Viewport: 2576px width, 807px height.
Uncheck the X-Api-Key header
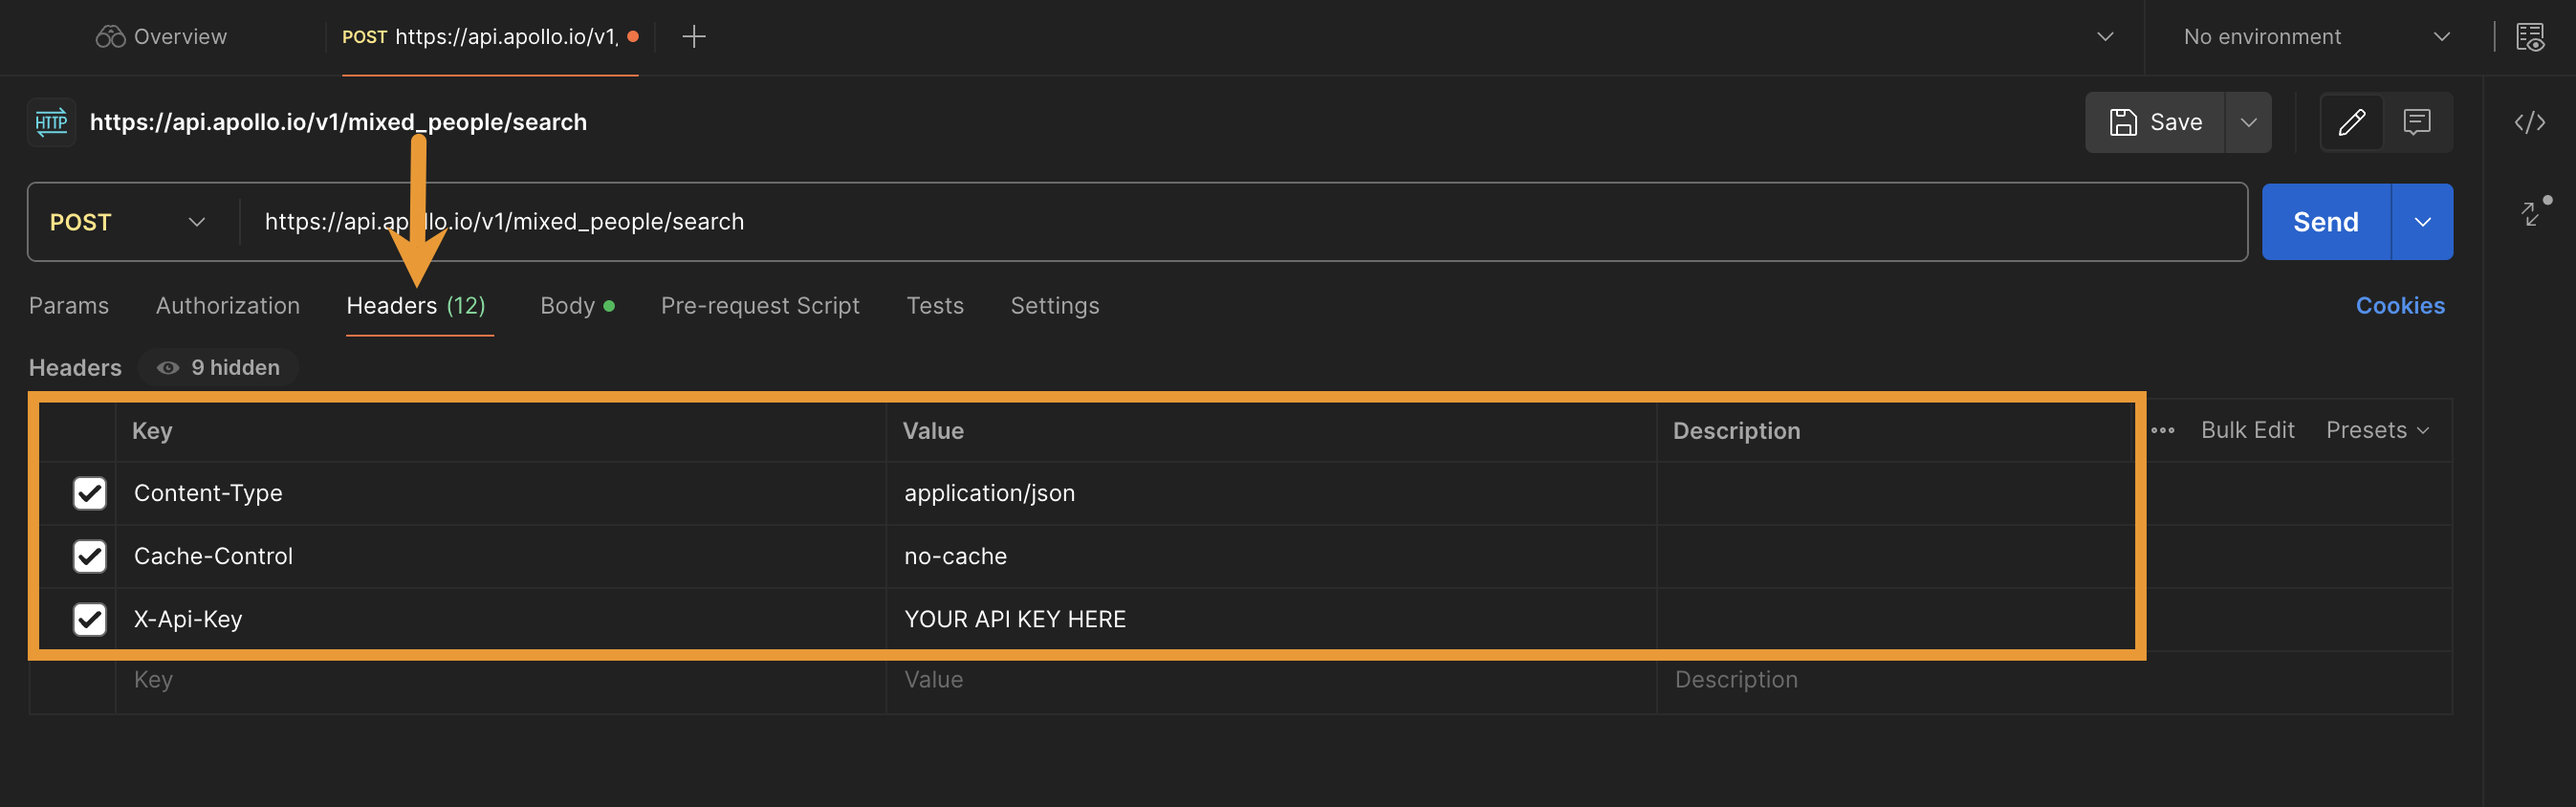point(89,619)
